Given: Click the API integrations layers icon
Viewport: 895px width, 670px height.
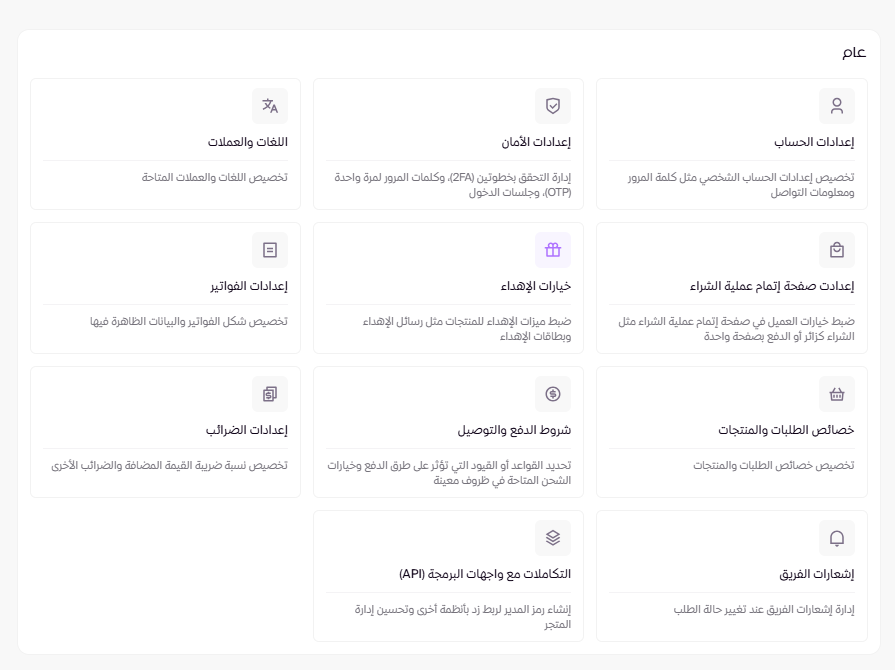Looking at the screenshot, I should [x=553, y=538].
